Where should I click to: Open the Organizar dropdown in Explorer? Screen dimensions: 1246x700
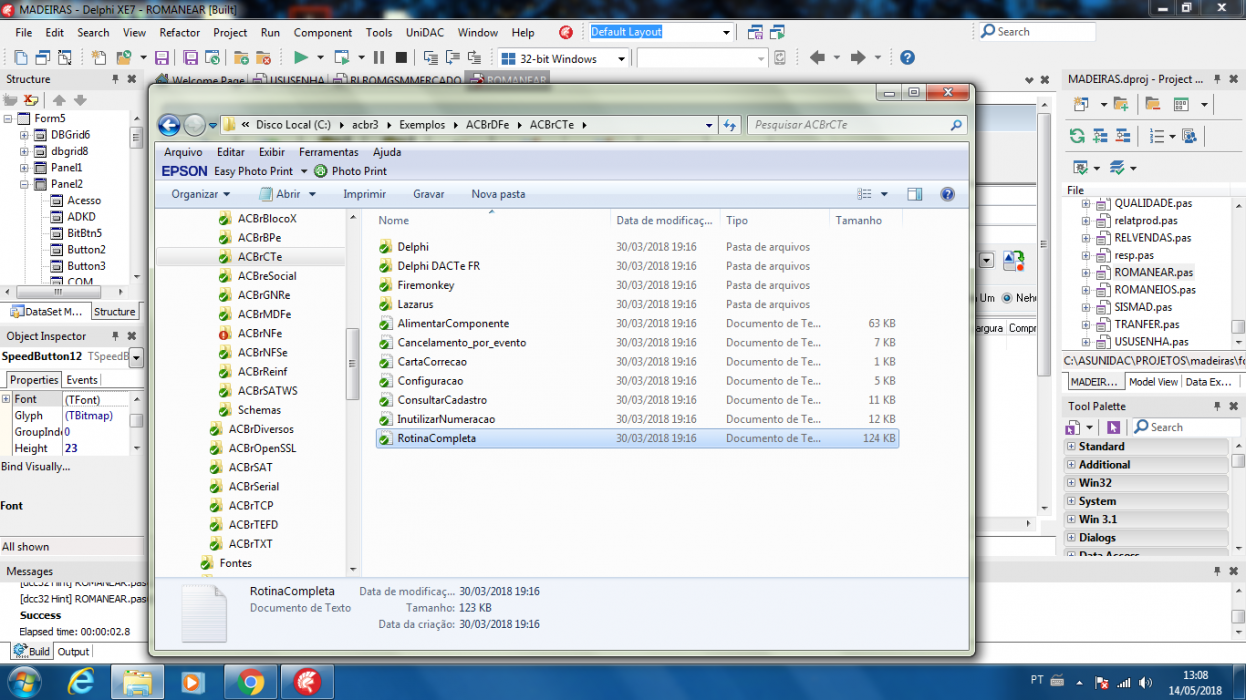200,194
